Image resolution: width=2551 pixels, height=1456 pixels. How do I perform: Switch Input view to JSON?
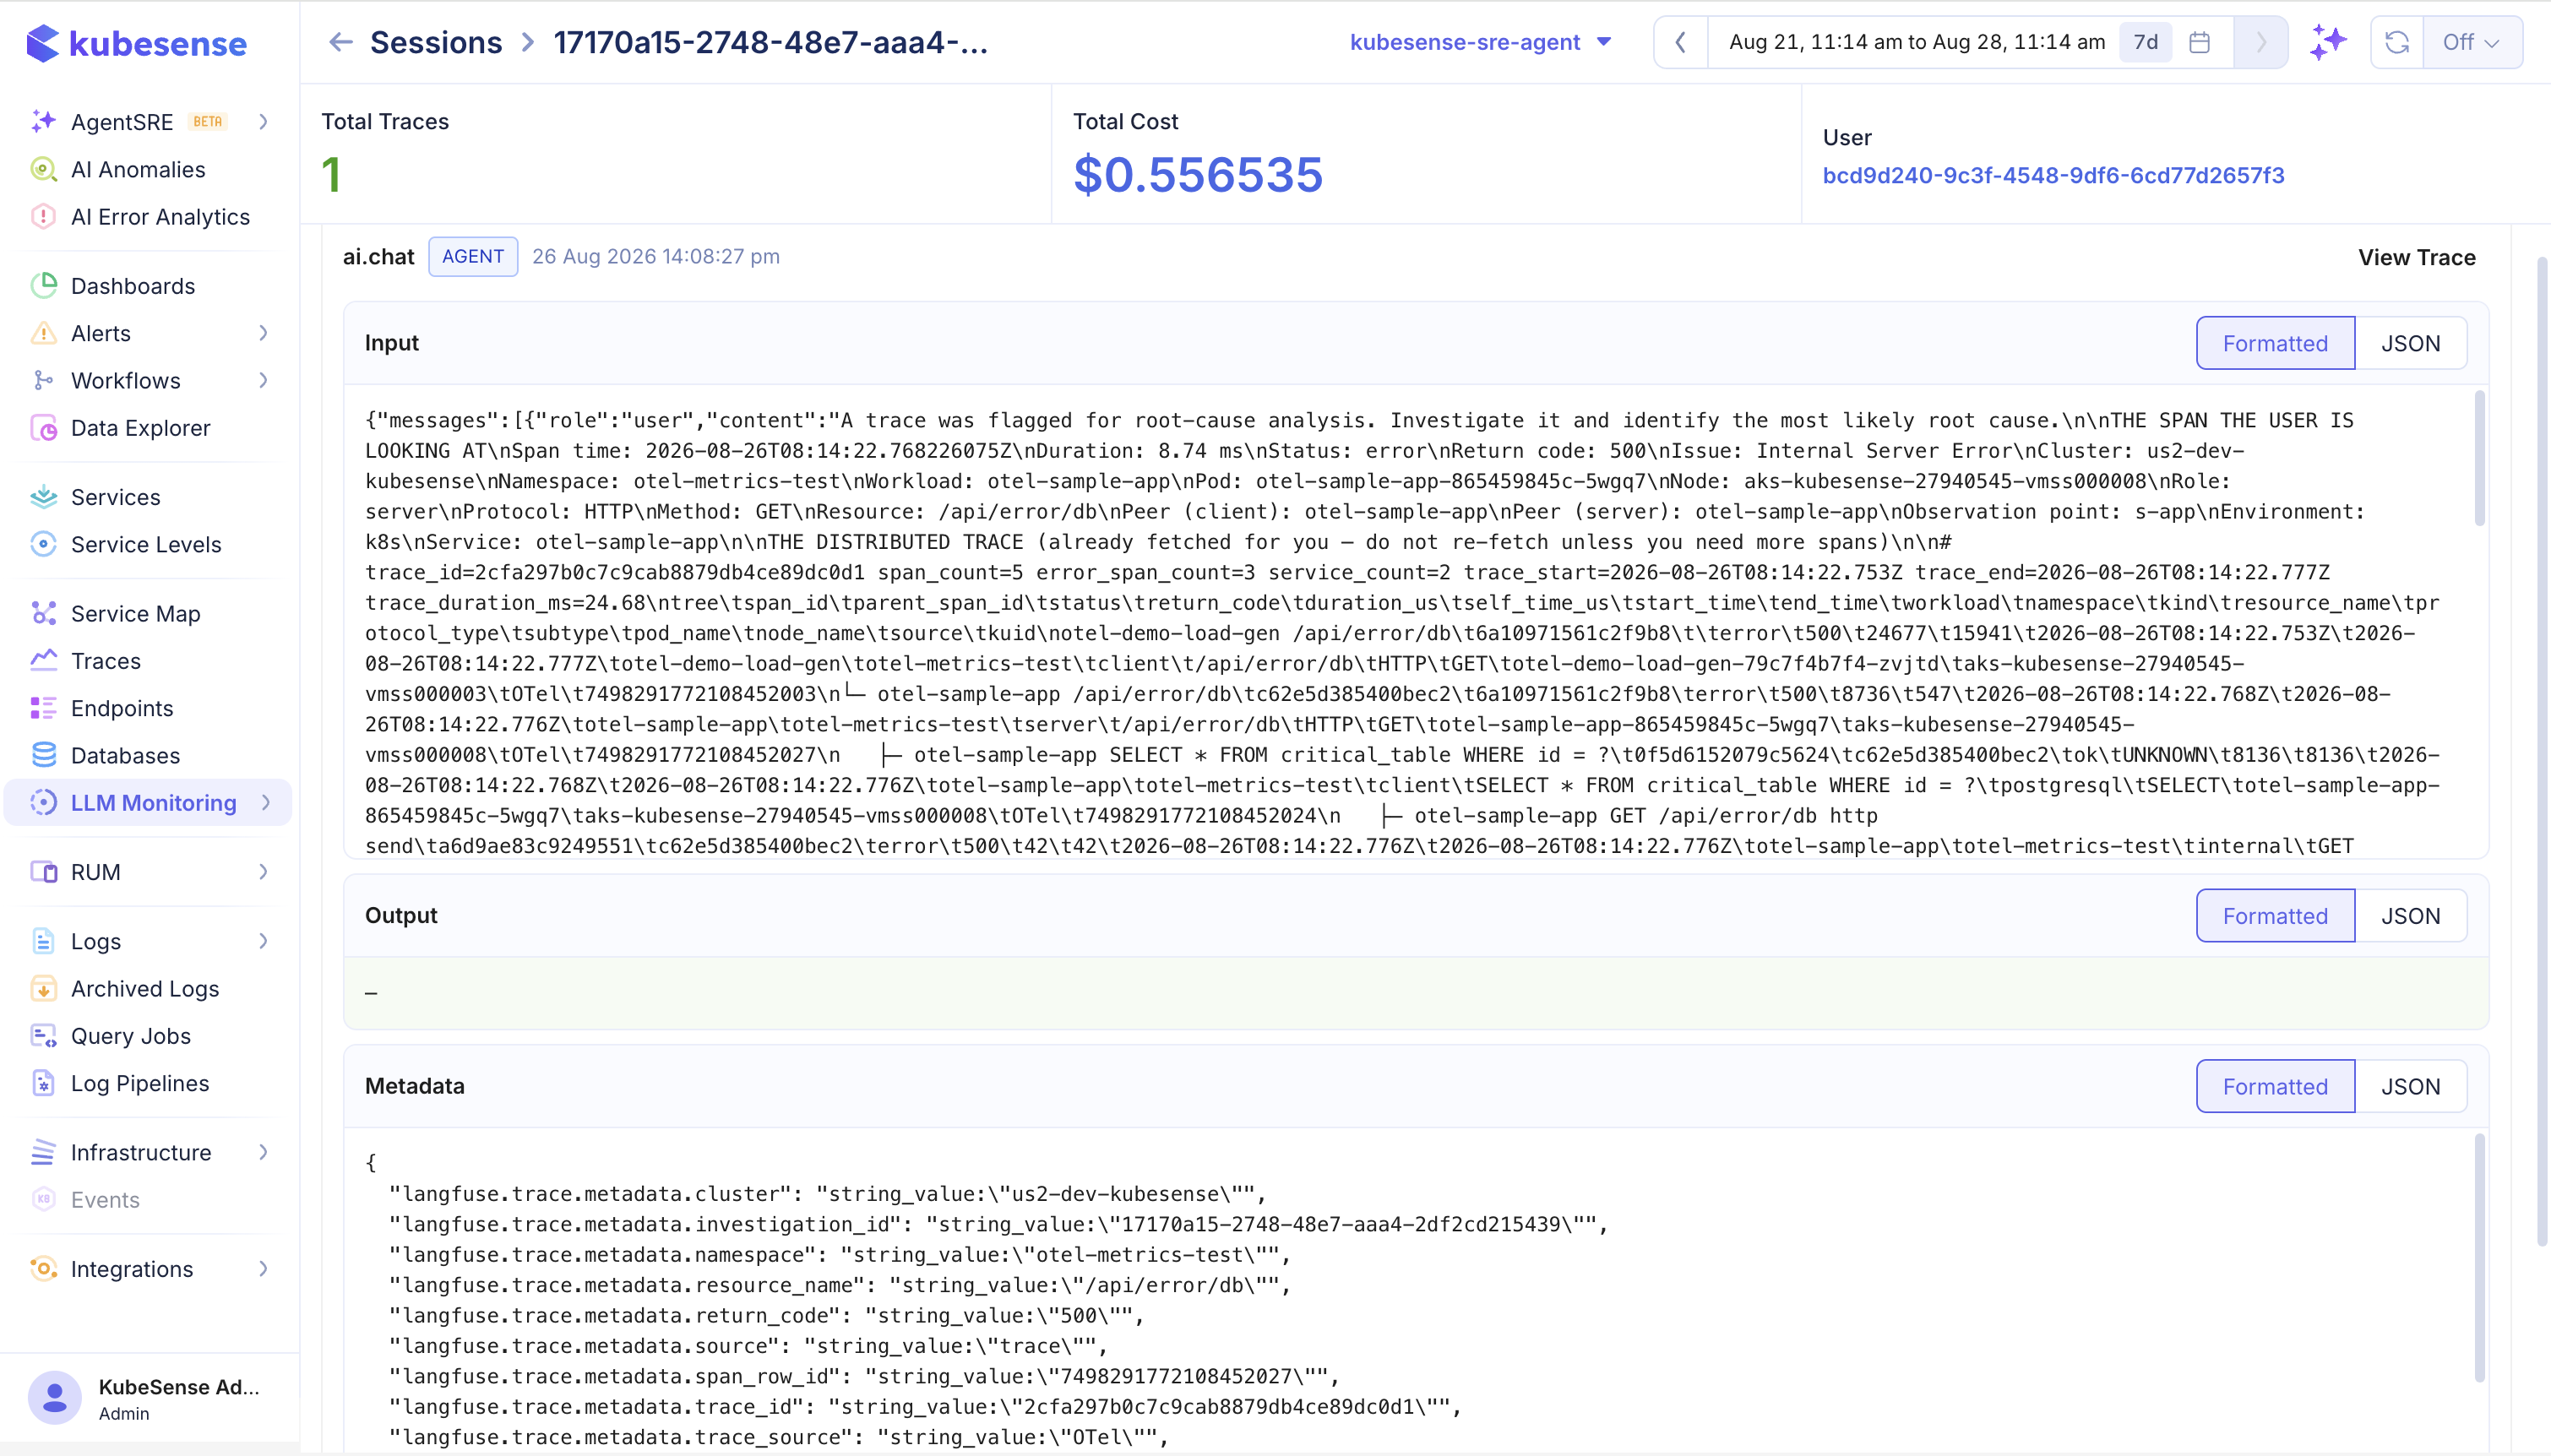pyautogui.click(x=2410, y=343)
